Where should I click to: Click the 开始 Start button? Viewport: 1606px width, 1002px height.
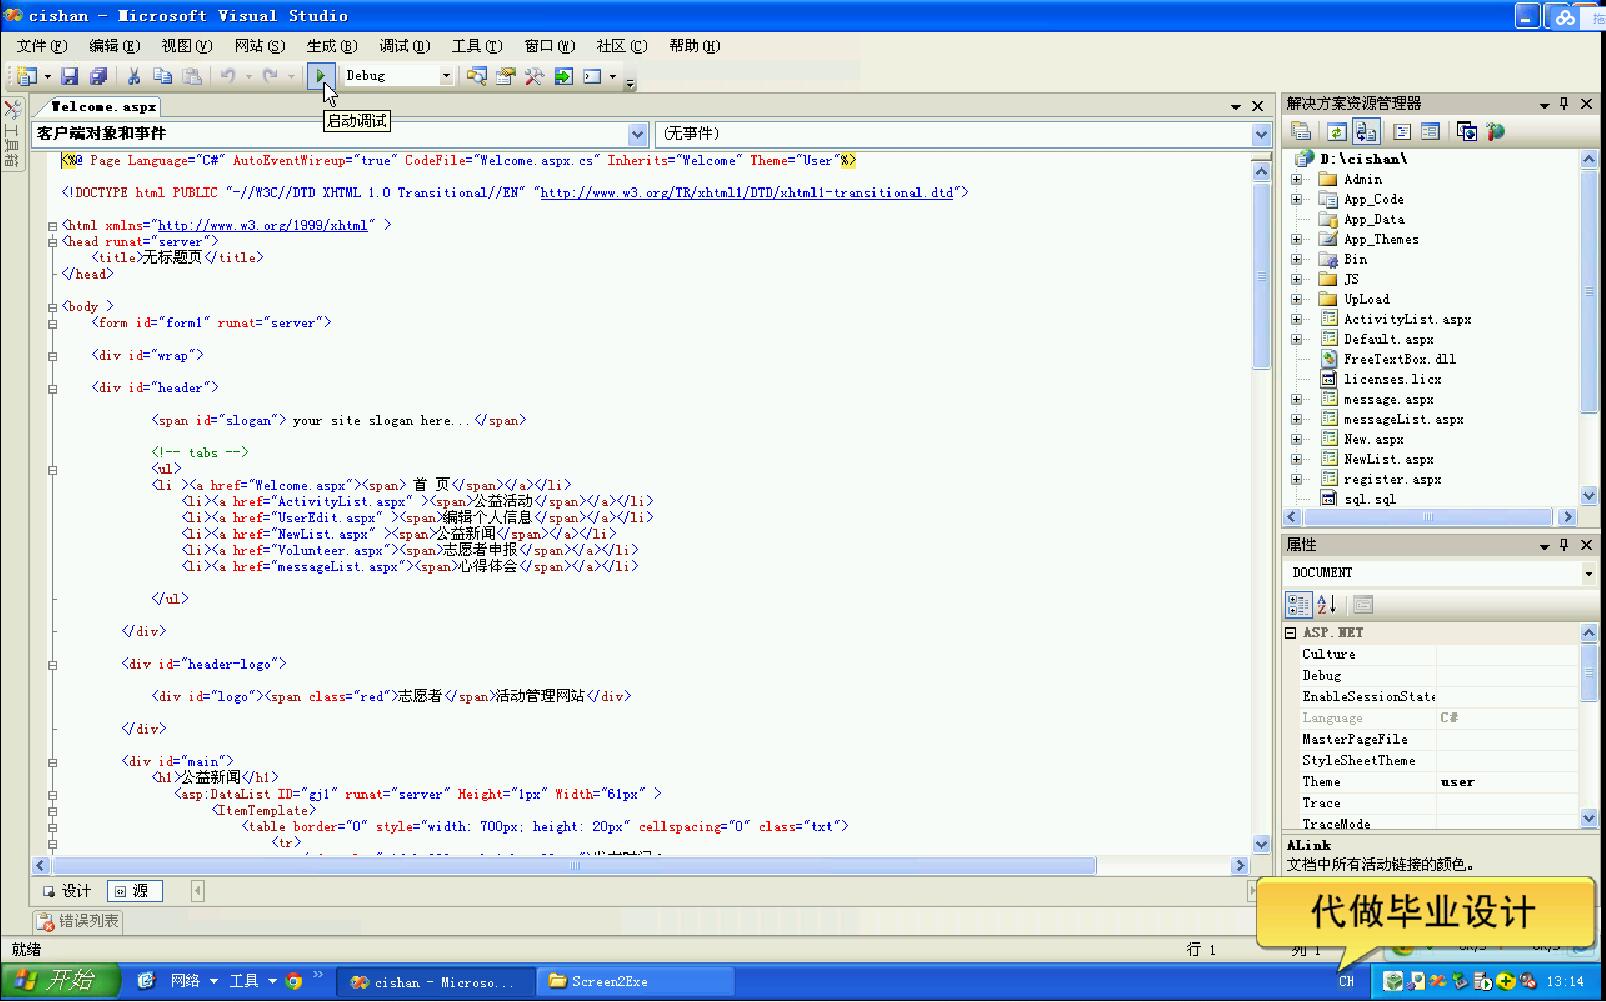tap(60, 981)
